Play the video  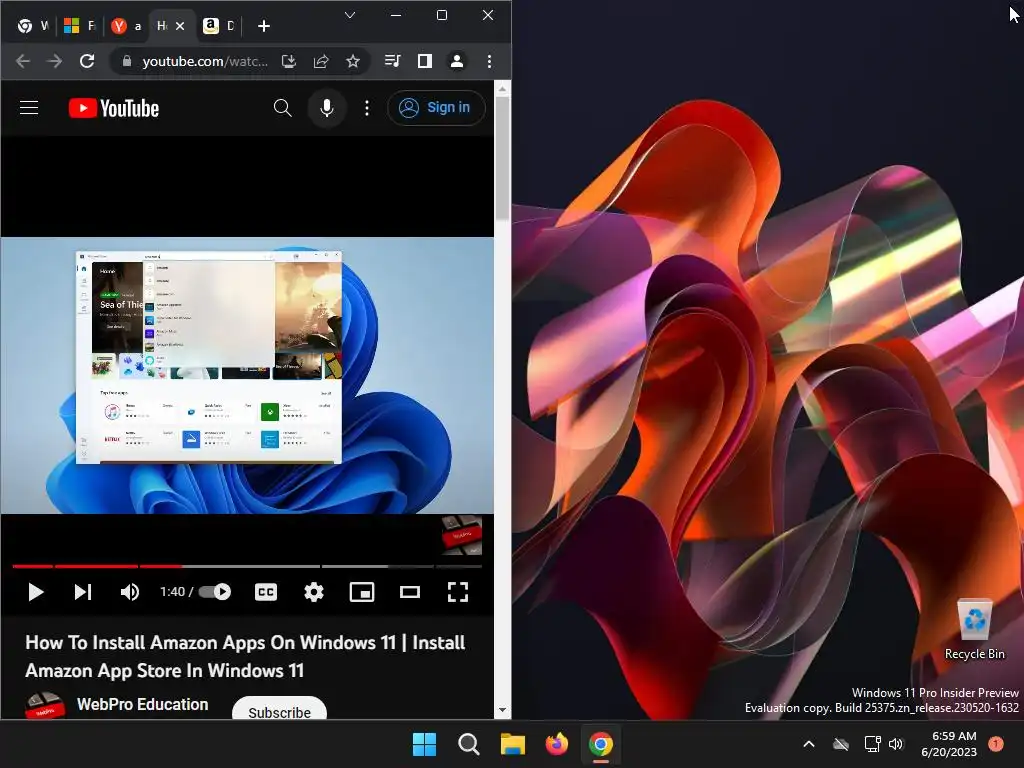point(36,592)
